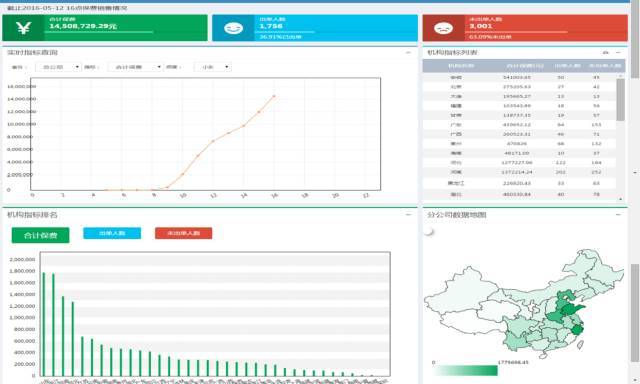Click the red 未出单人数 button
This screenshot has height=384, width=640.
pos(184,233)
